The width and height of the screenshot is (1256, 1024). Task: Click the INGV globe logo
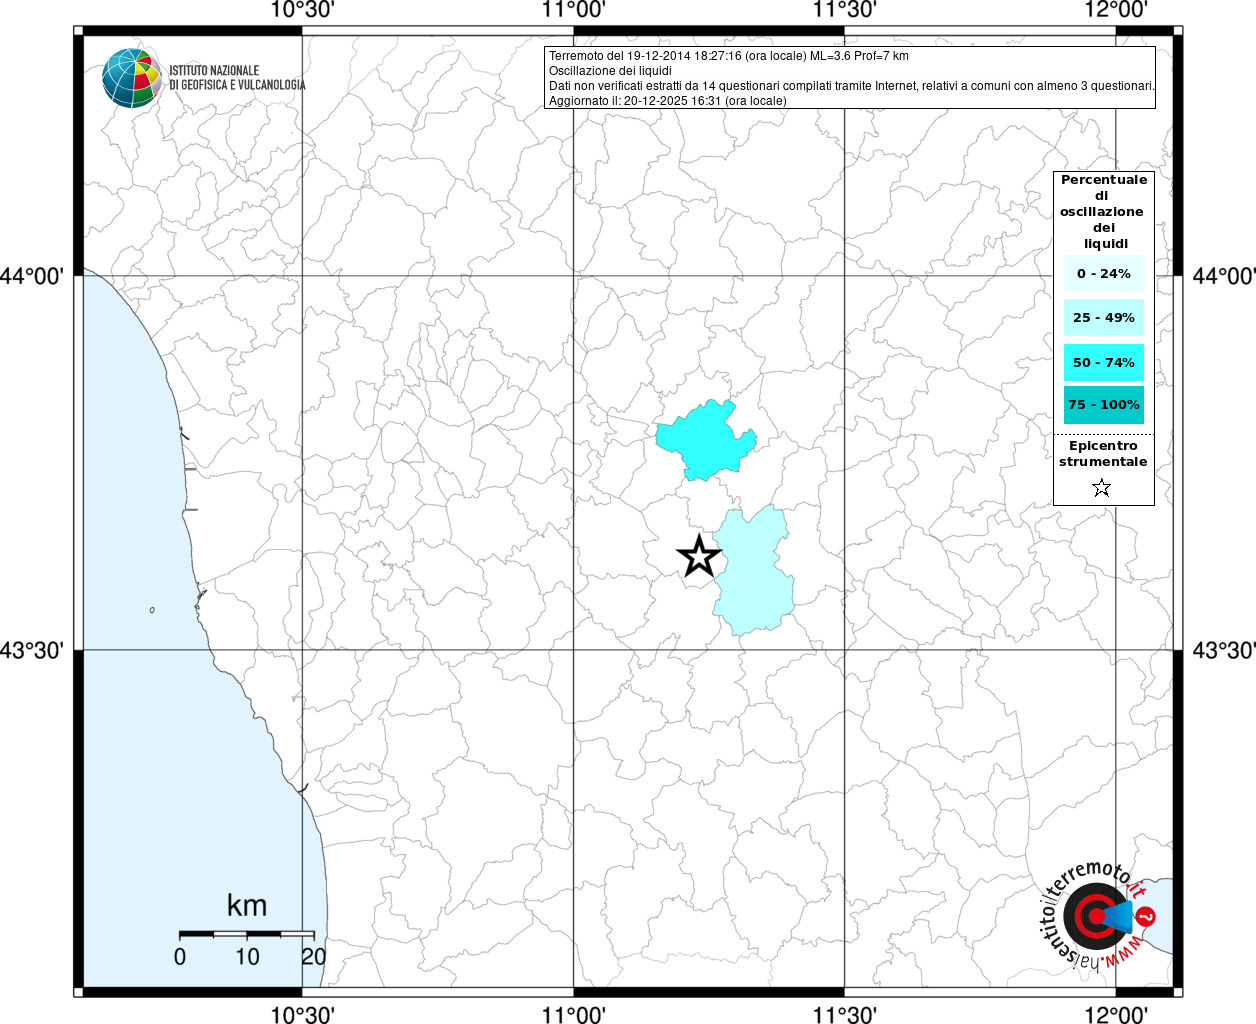coord(132,78)
